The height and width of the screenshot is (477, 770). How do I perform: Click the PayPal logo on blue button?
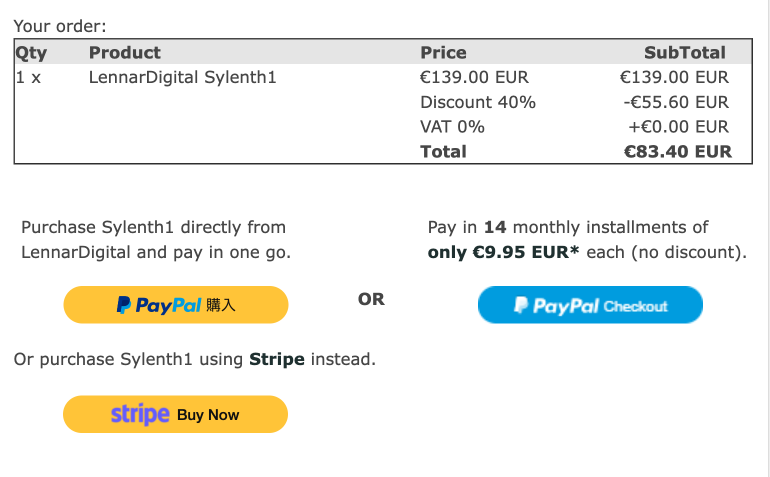(x=557, y=306)
